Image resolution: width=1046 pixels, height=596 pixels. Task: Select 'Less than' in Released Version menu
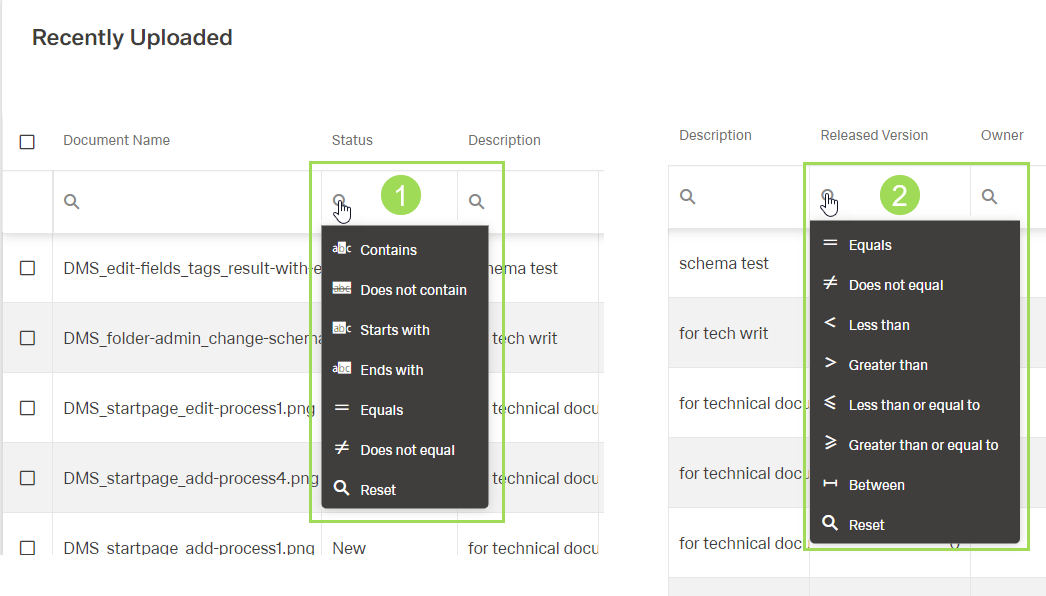[878, 325]
